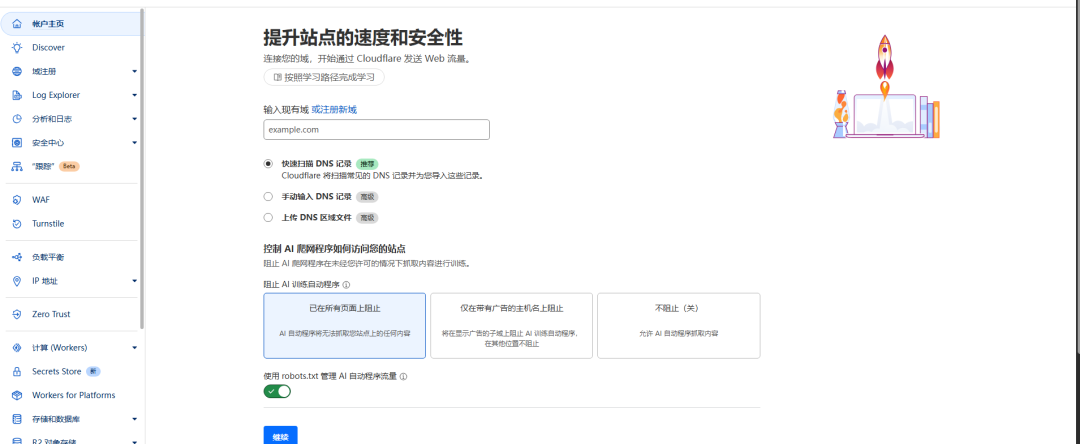This screenshot has width=1080, height=444.
Task: Expand the Log Explorer sidebar arrow
Action: coord(134,95)
